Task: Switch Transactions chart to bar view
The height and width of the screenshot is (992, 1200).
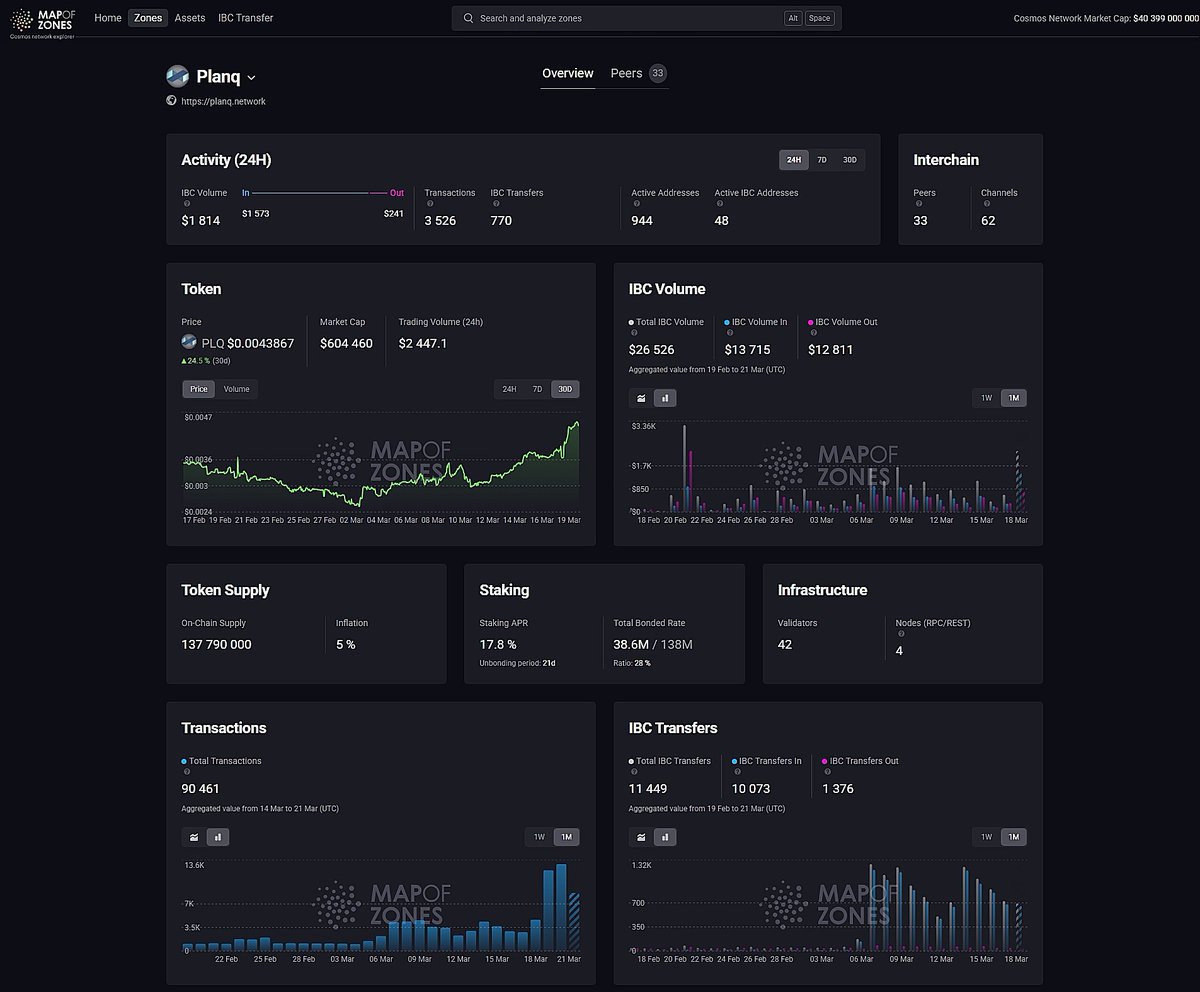Action: [x=218, y=837]
